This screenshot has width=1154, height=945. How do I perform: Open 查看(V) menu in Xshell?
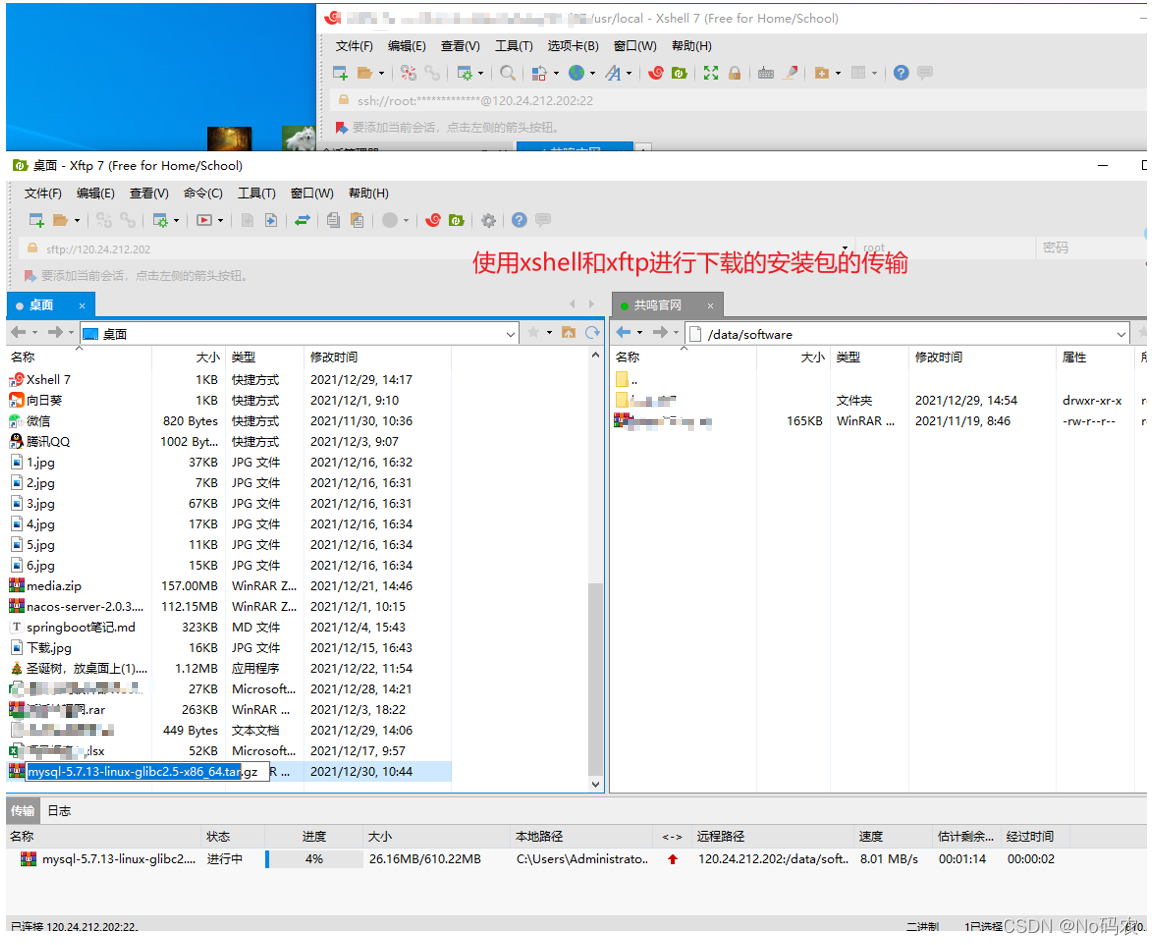[x=460, y=46]
